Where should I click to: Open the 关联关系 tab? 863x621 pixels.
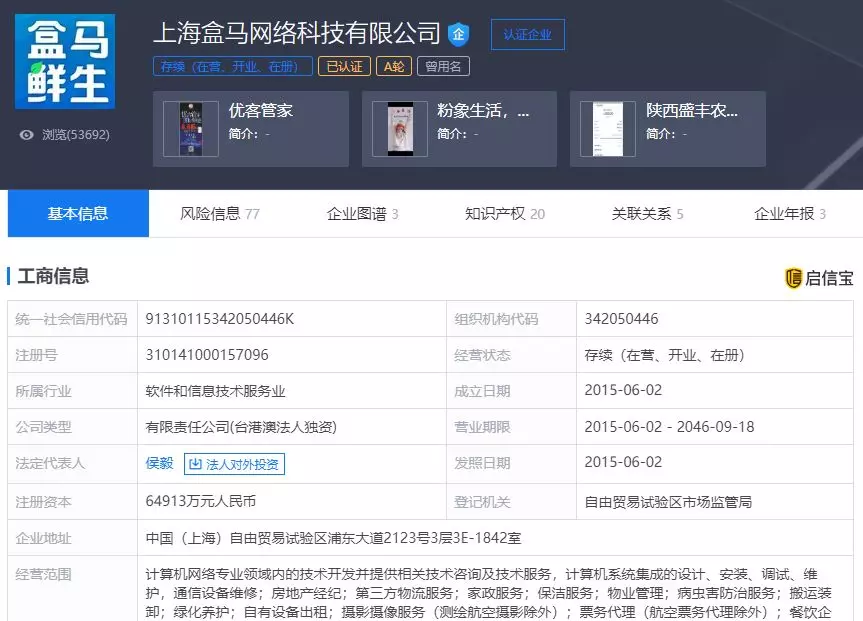[x=647, y=214]
